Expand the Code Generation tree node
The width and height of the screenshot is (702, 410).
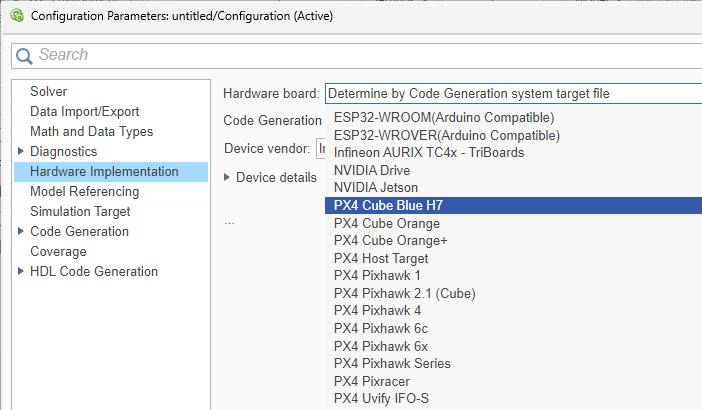tap(21, 231)
